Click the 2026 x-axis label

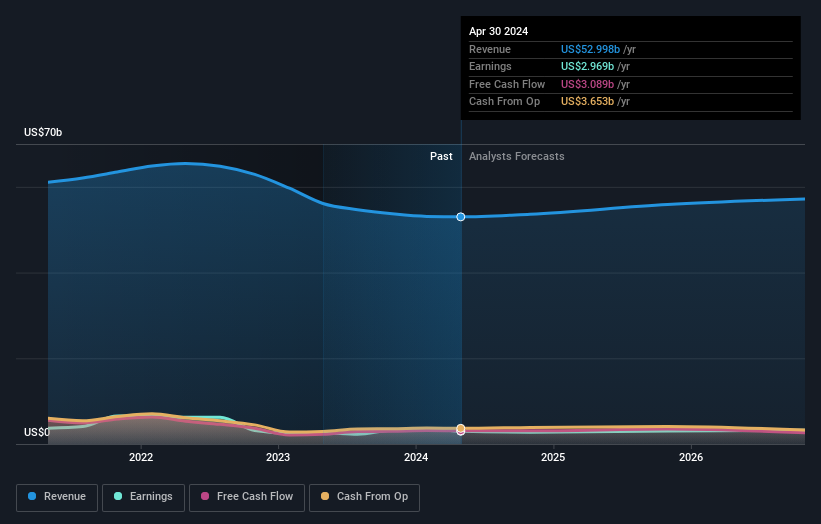[691, 457]
